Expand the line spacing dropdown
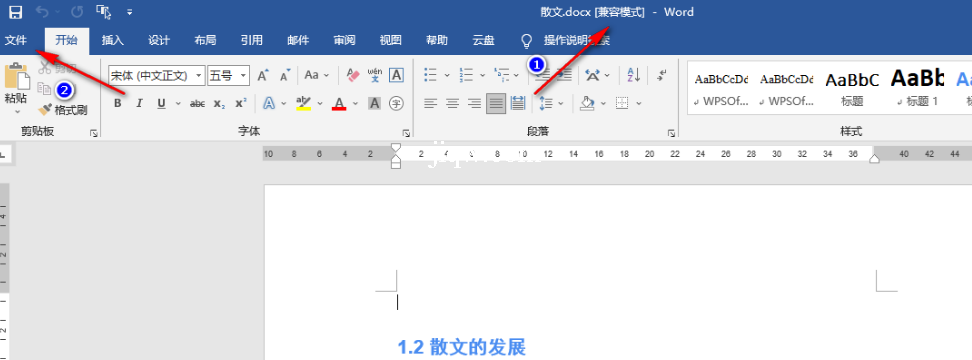 click(x=560, y=103)
